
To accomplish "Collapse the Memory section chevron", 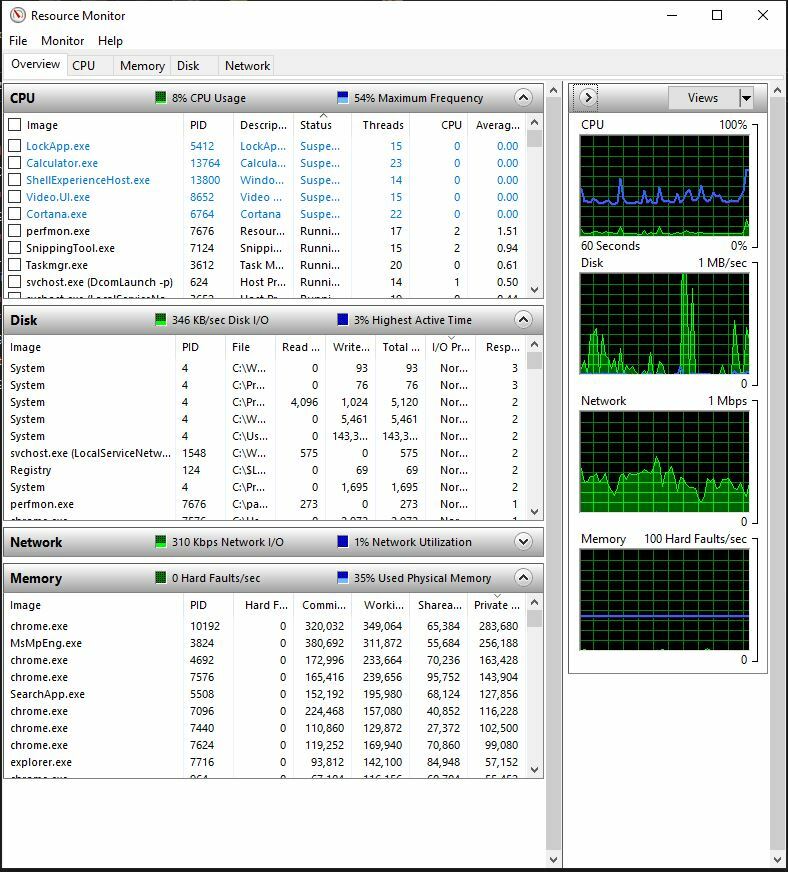I will click(x=523, y=578).
